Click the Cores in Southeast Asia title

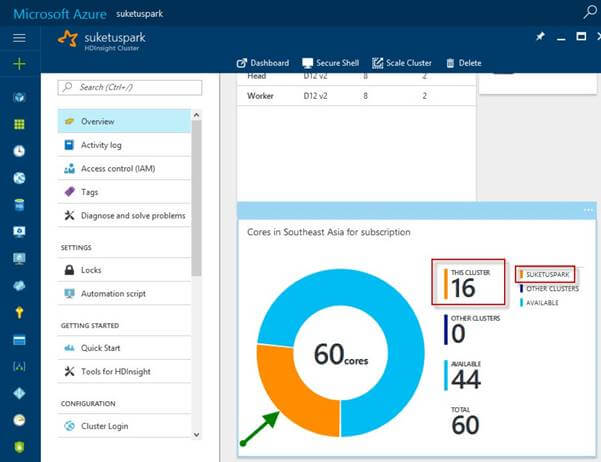pyautogui.click(x=329, y=232)
